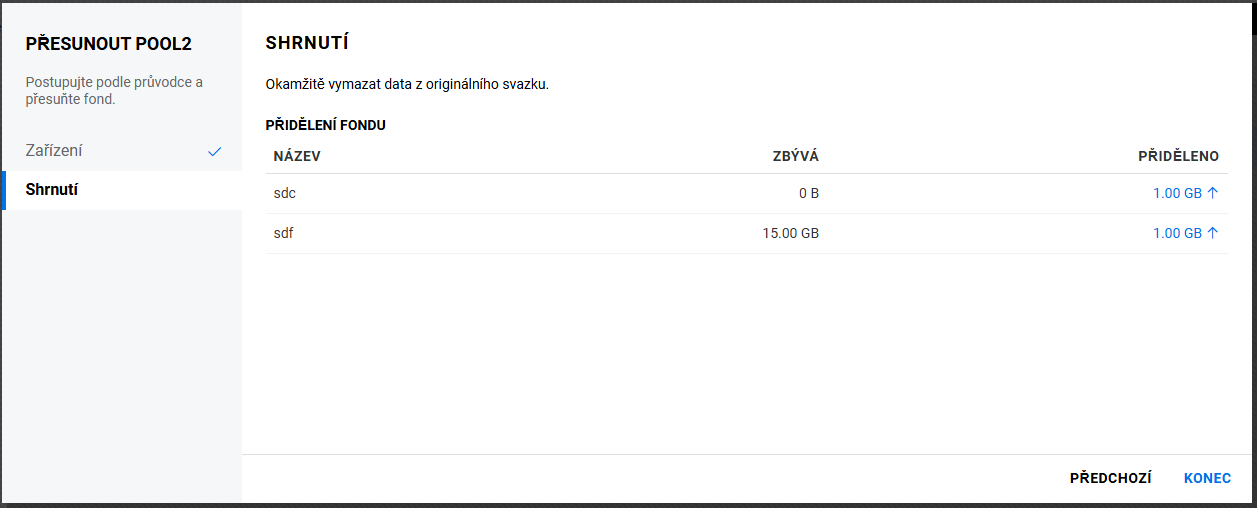Click the SHRNUTÍ page heading
Viewport: 1257px width, 508px height.
coord(306,43)
